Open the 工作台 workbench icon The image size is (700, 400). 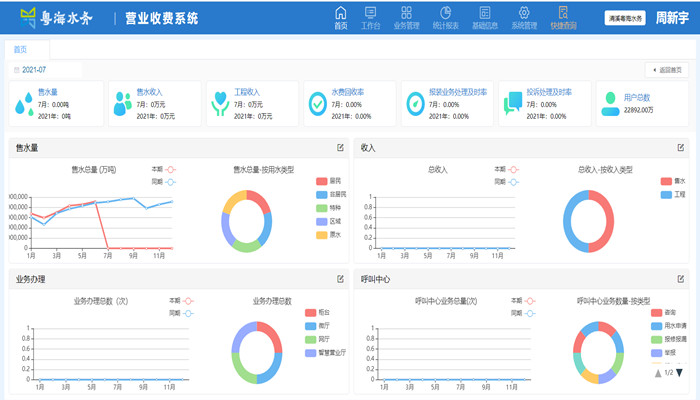click(x=371, y=17)
